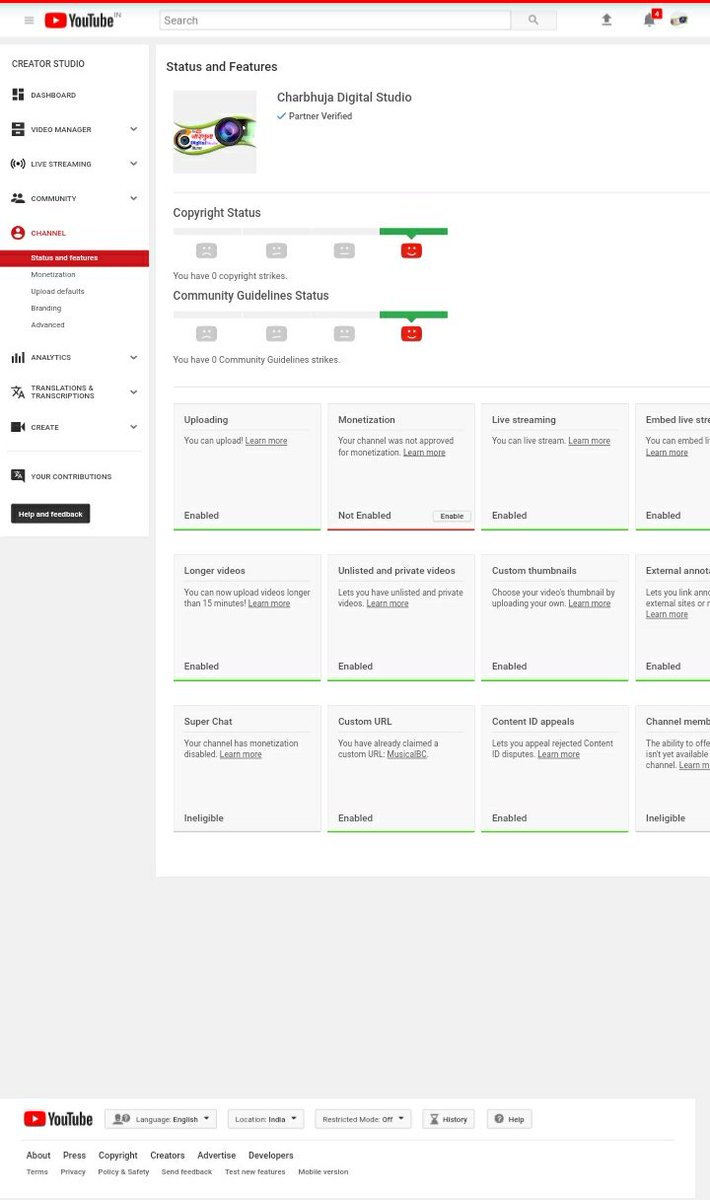Select Status and features menu item
The width and height of the screenshot is (710, 1200).
pyautogui.click(x=74, y=258)
